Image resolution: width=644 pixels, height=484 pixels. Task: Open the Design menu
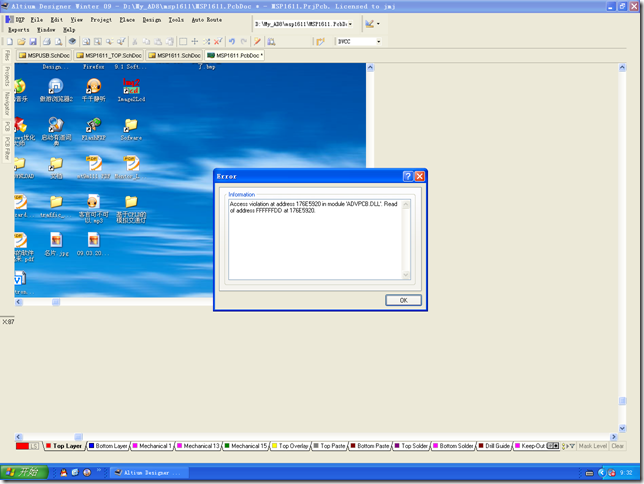click(152, 19)
